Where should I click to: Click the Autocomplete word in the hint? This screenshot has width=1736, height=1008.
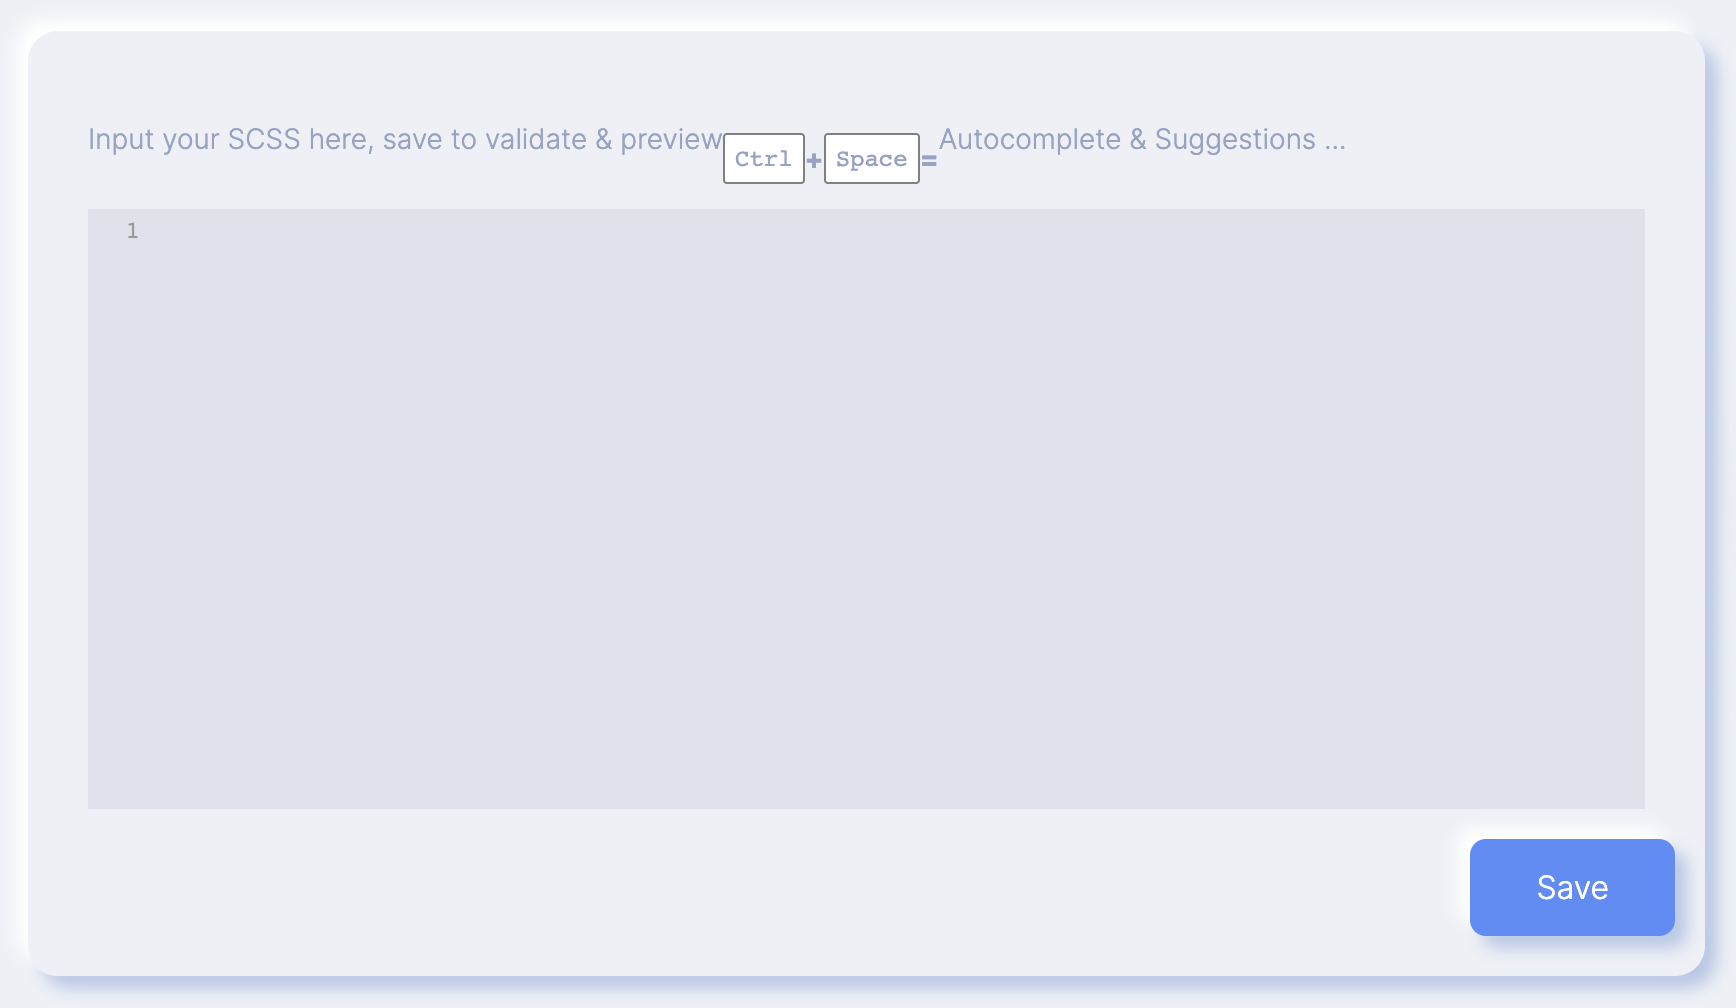1030,139
